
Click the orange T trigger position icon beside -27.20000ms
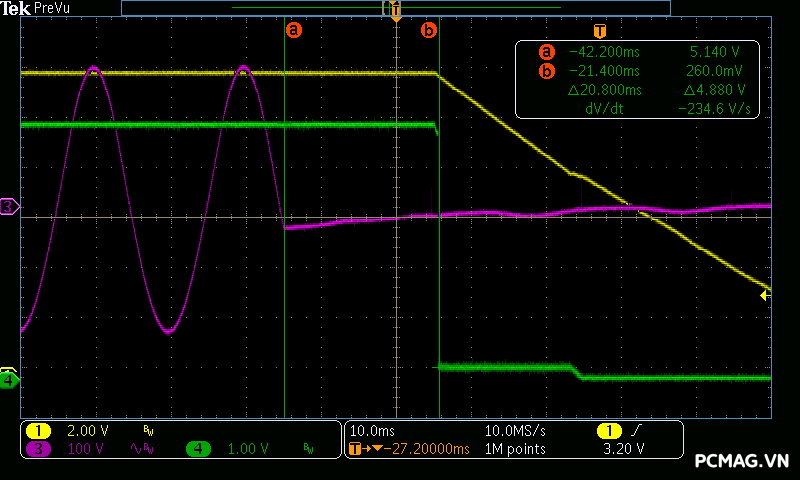tap(355, 449)
